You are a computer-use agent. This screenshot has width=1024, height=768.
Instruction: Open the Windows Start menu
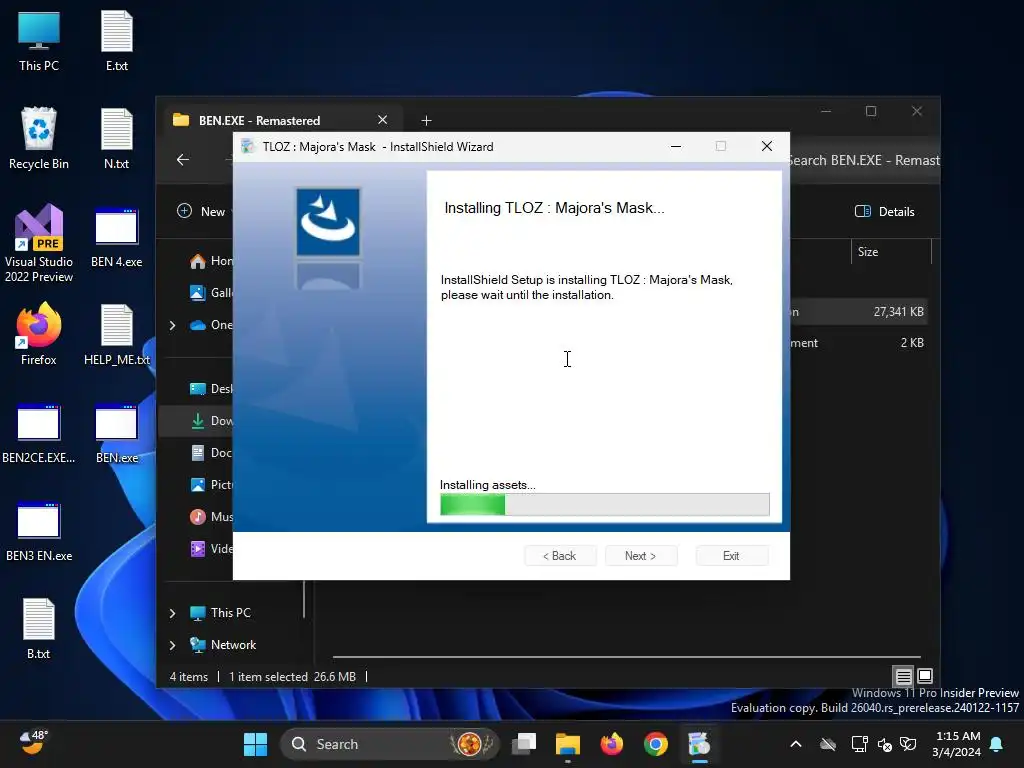point(255,744)
